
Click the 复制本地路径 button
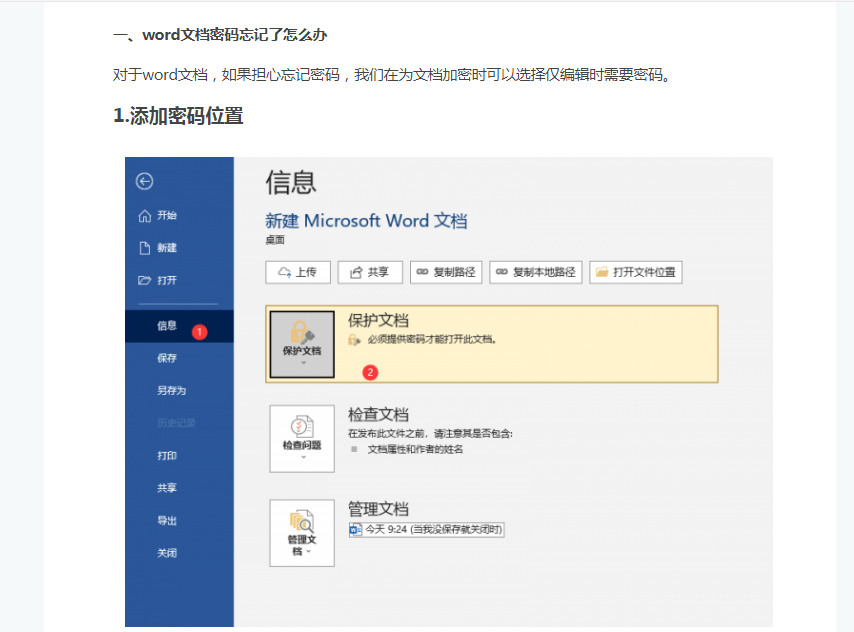(535, 271)
